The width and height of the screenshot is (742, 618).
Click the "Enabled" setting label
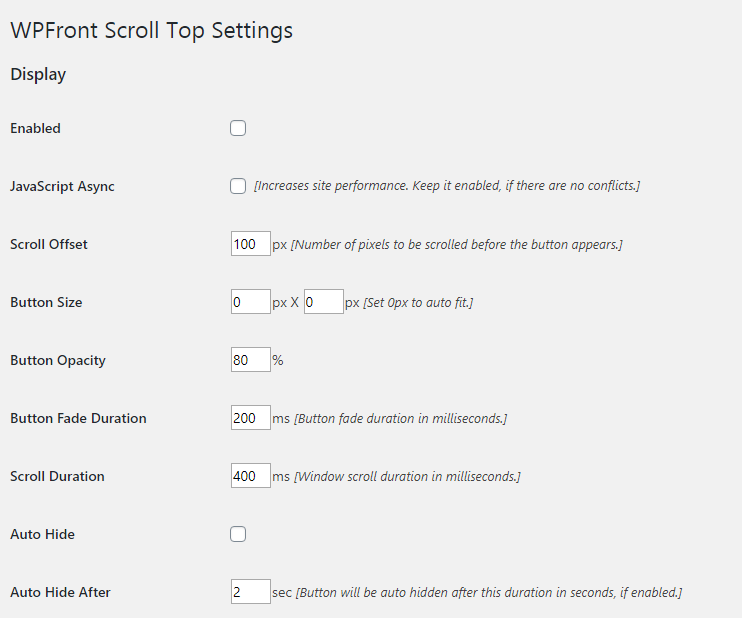[x=35, y=128]
